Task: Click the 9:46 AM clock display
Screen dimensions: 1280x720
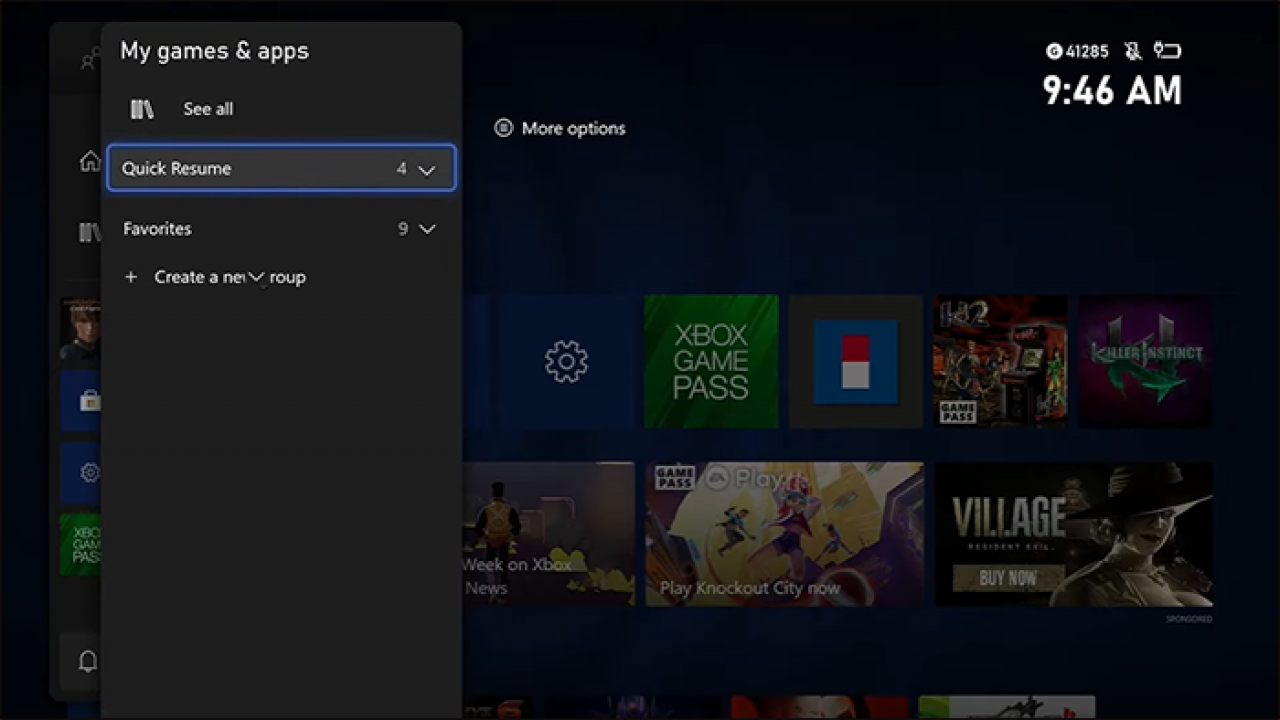Action: coord(1111,91)
